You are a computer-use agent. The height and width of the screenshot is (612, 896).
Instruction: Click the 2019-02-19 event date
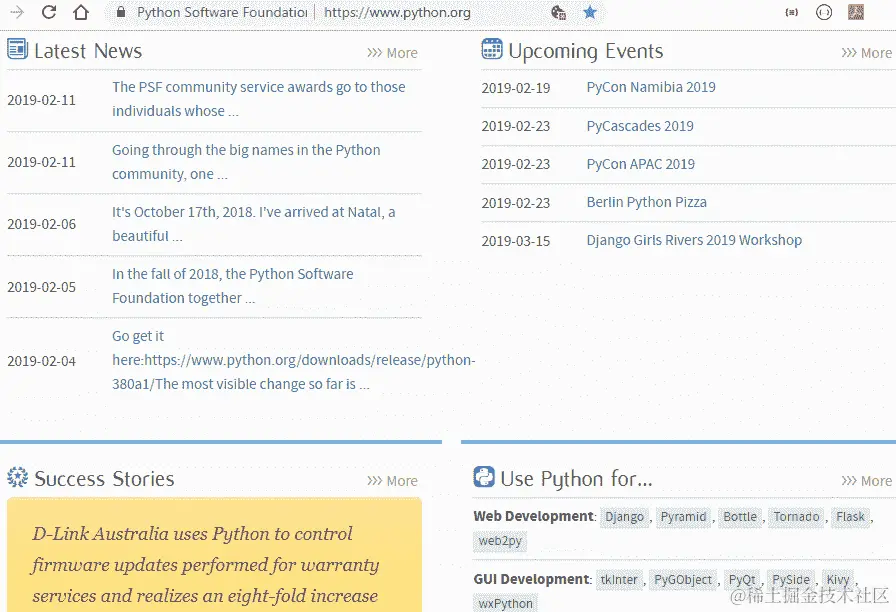pyautogui.click(x=516, y=88)
